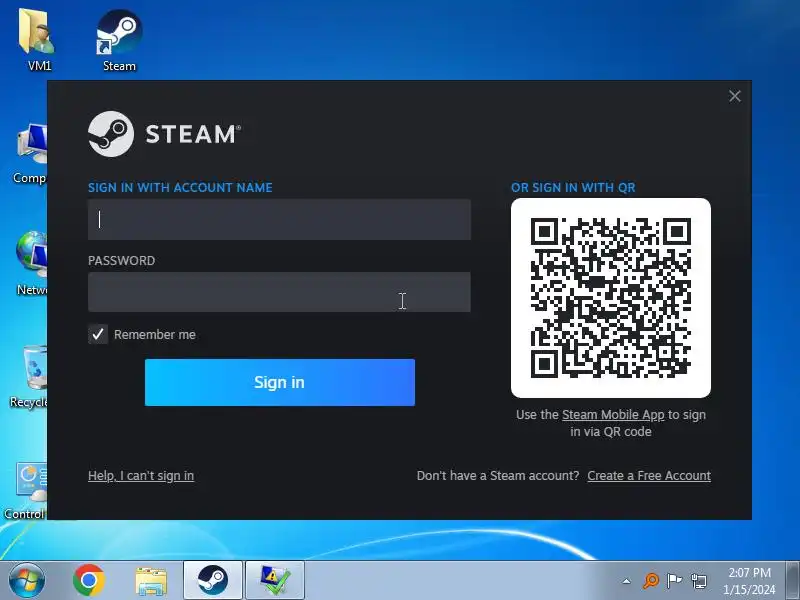The width and height of the screenshot is (800, 600).
Task: Open the VM1 user folder icon
Action: [x=39, y=41]
